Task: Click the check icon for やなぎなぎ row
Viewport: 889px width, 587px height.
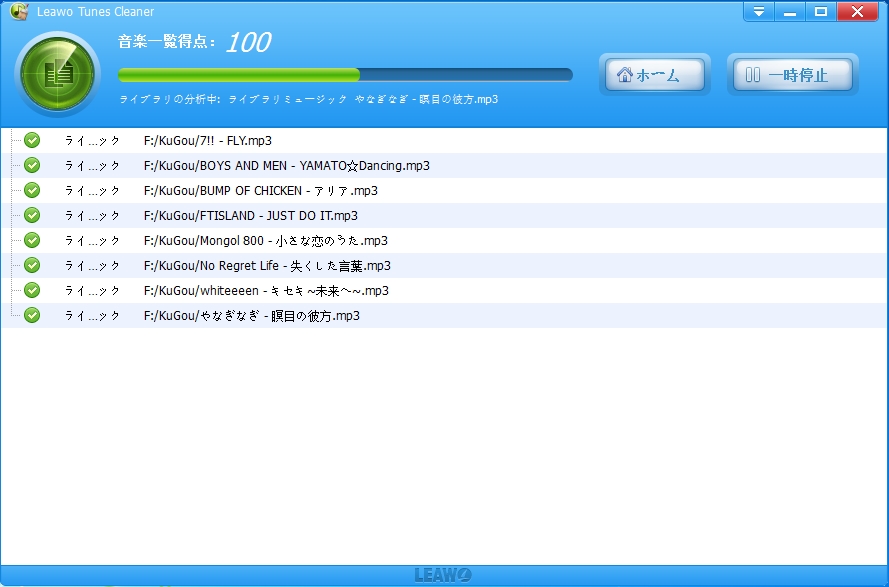Action: 32,315
